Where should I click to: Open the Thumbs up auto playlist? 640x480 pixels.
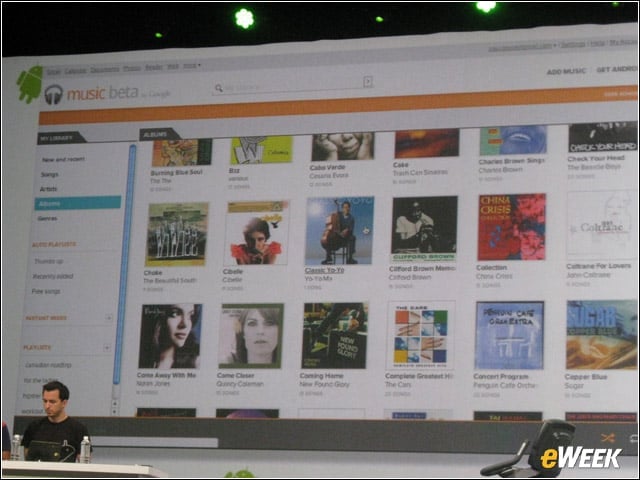pos(48,261)
